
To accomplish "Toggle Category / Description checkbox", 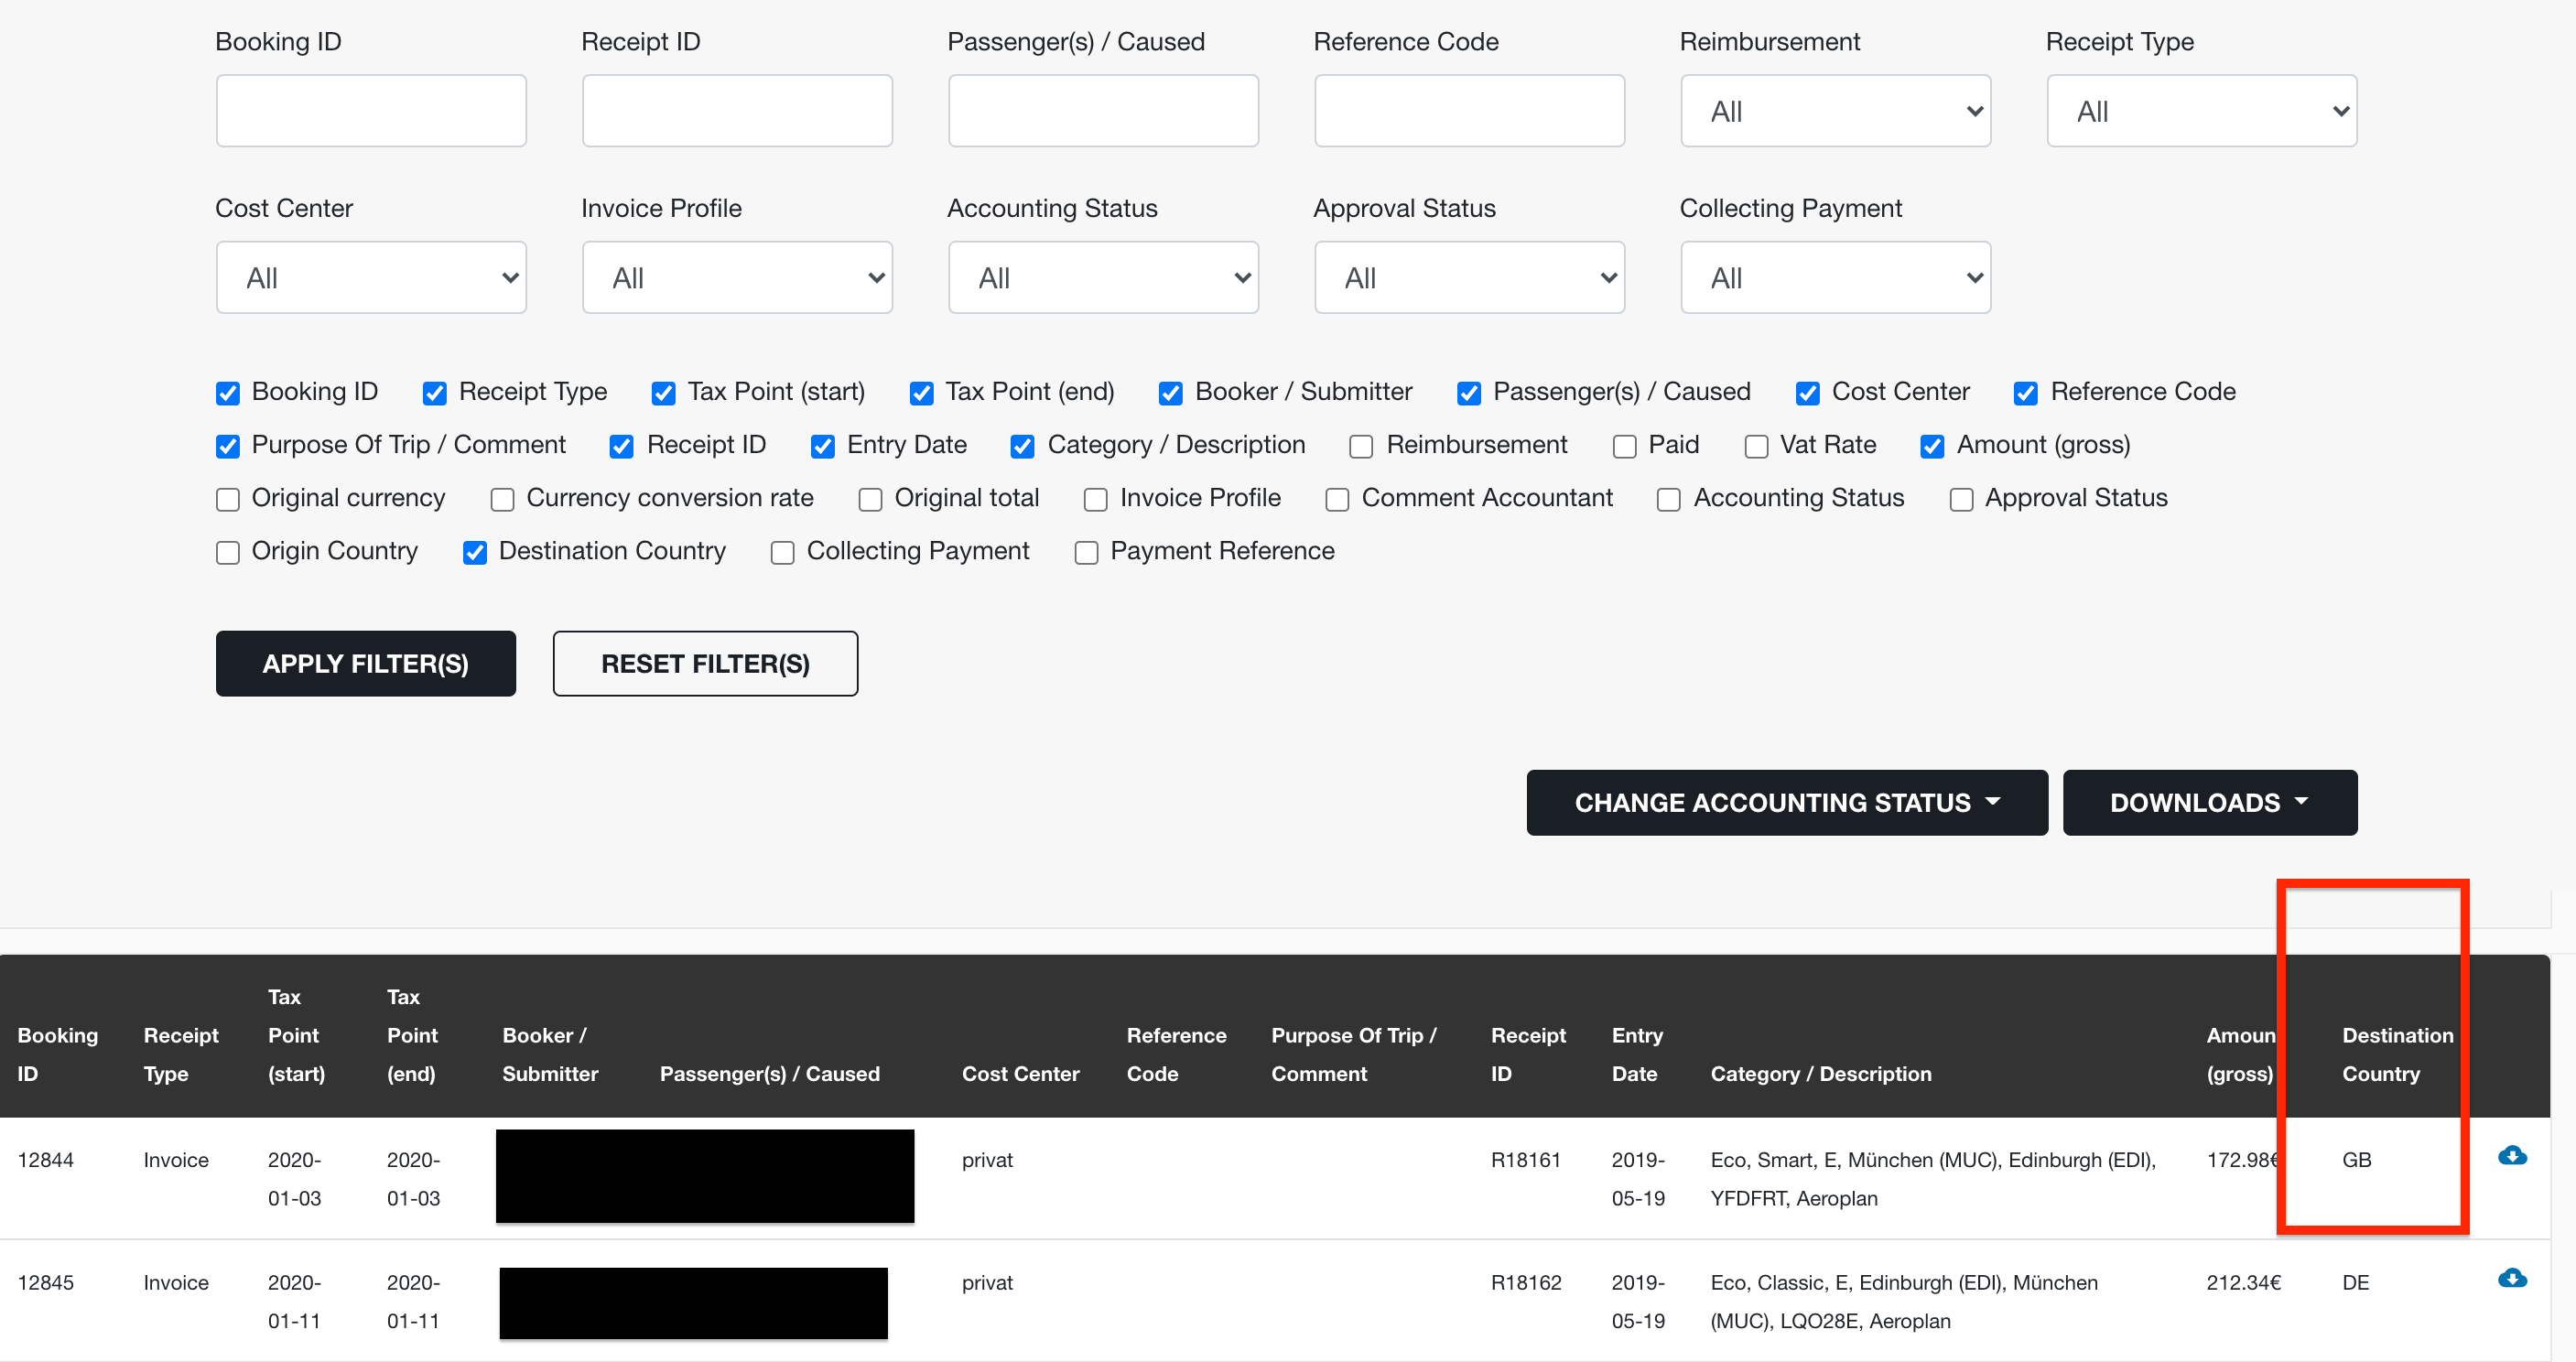I will (1022, 446).
